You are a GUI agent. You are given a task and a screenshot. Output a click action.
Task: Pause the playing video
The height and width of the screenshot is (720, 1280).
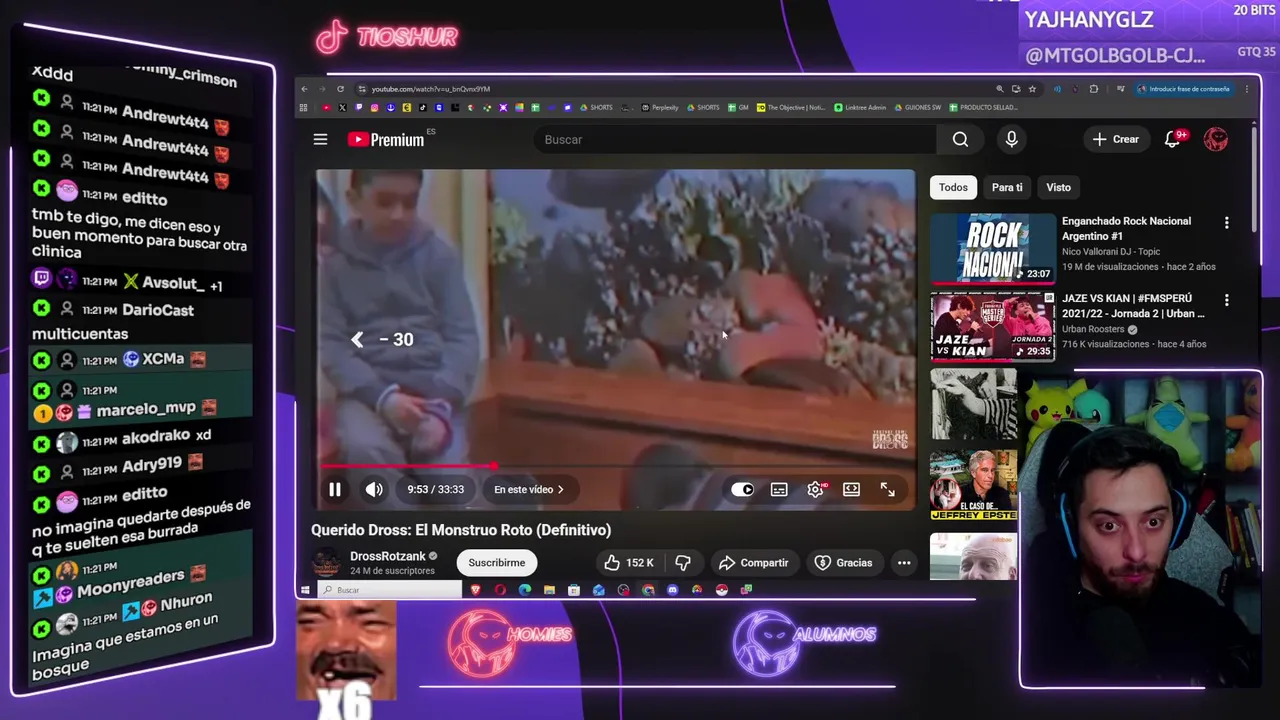pyautogui.click(x=335, y=489)
